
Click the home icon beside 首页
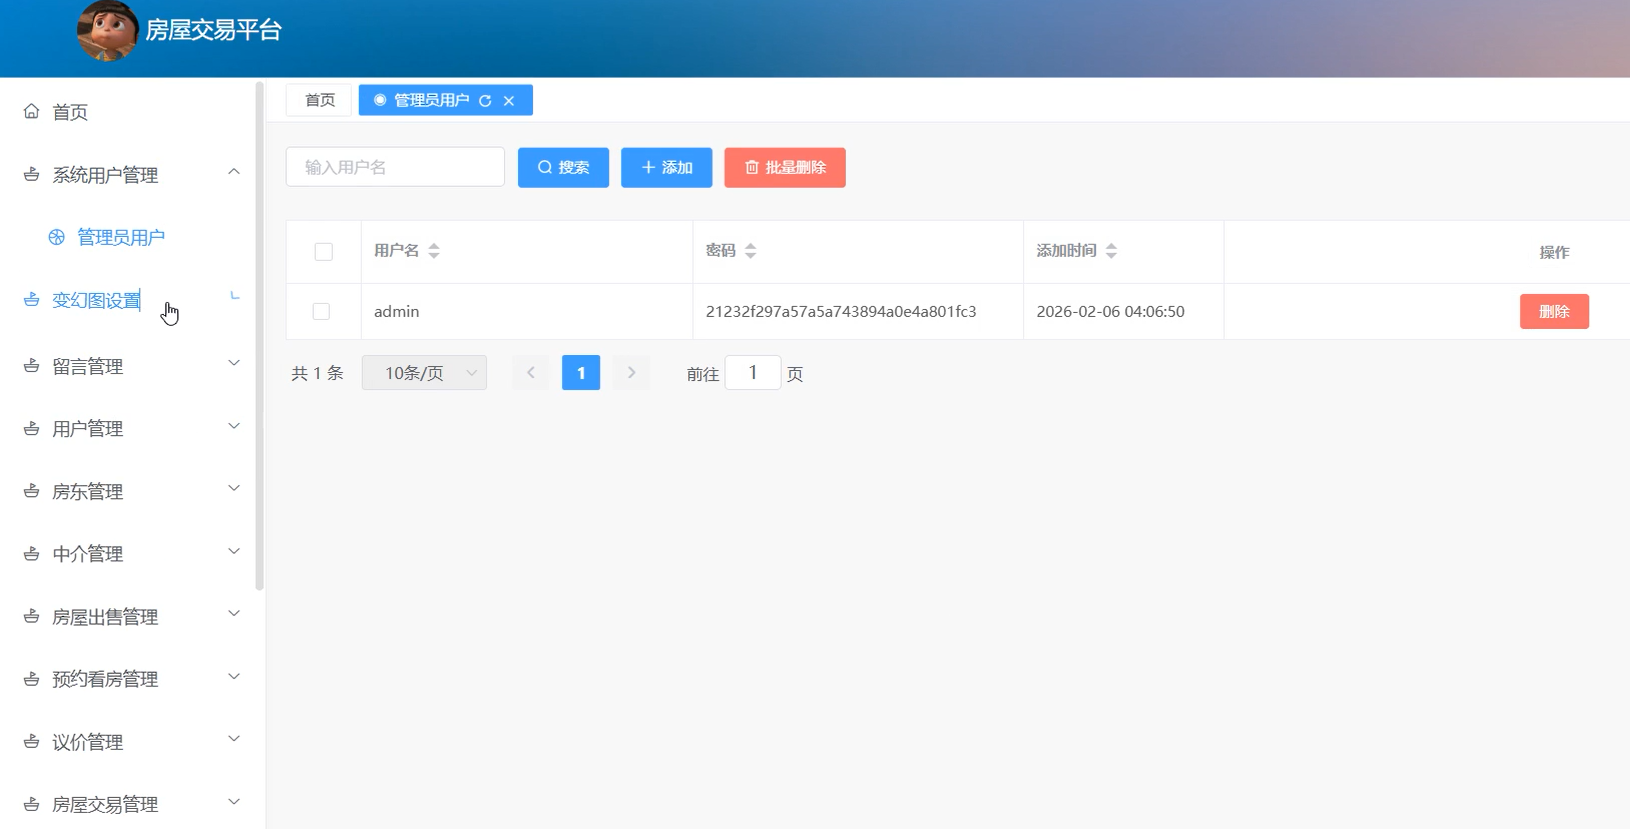tap(32, 111)
